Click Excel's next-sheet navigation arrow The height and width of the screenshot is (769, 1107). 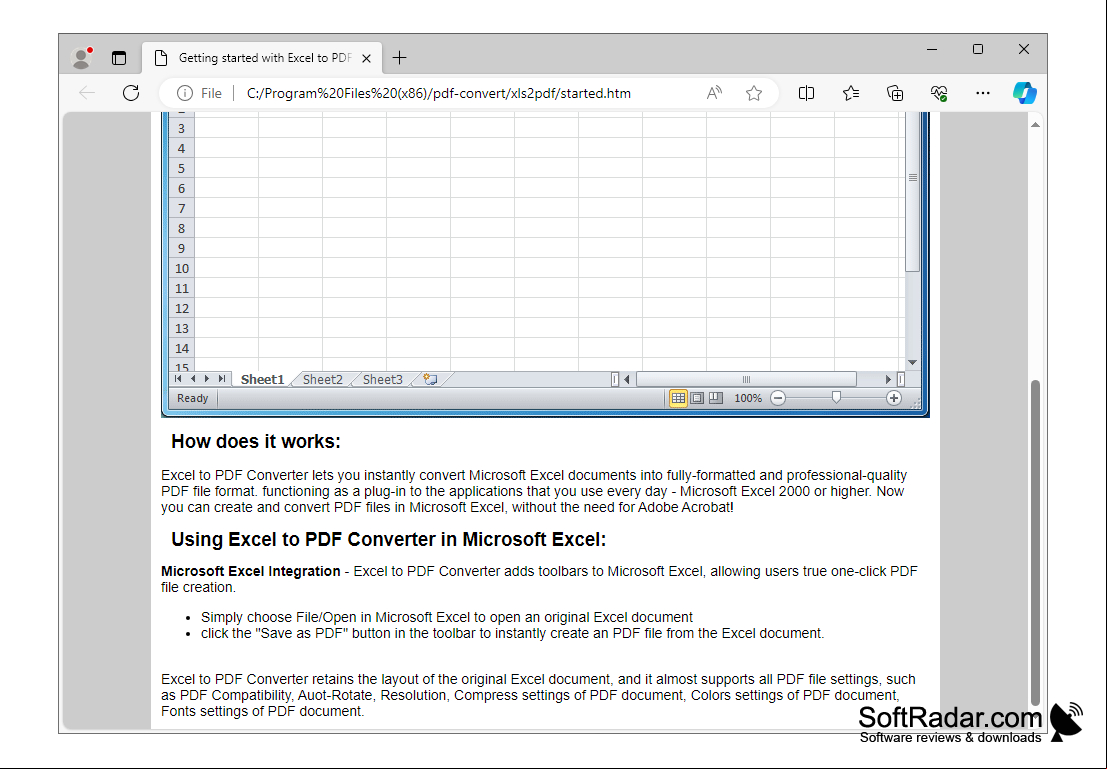tap(207, 379)
